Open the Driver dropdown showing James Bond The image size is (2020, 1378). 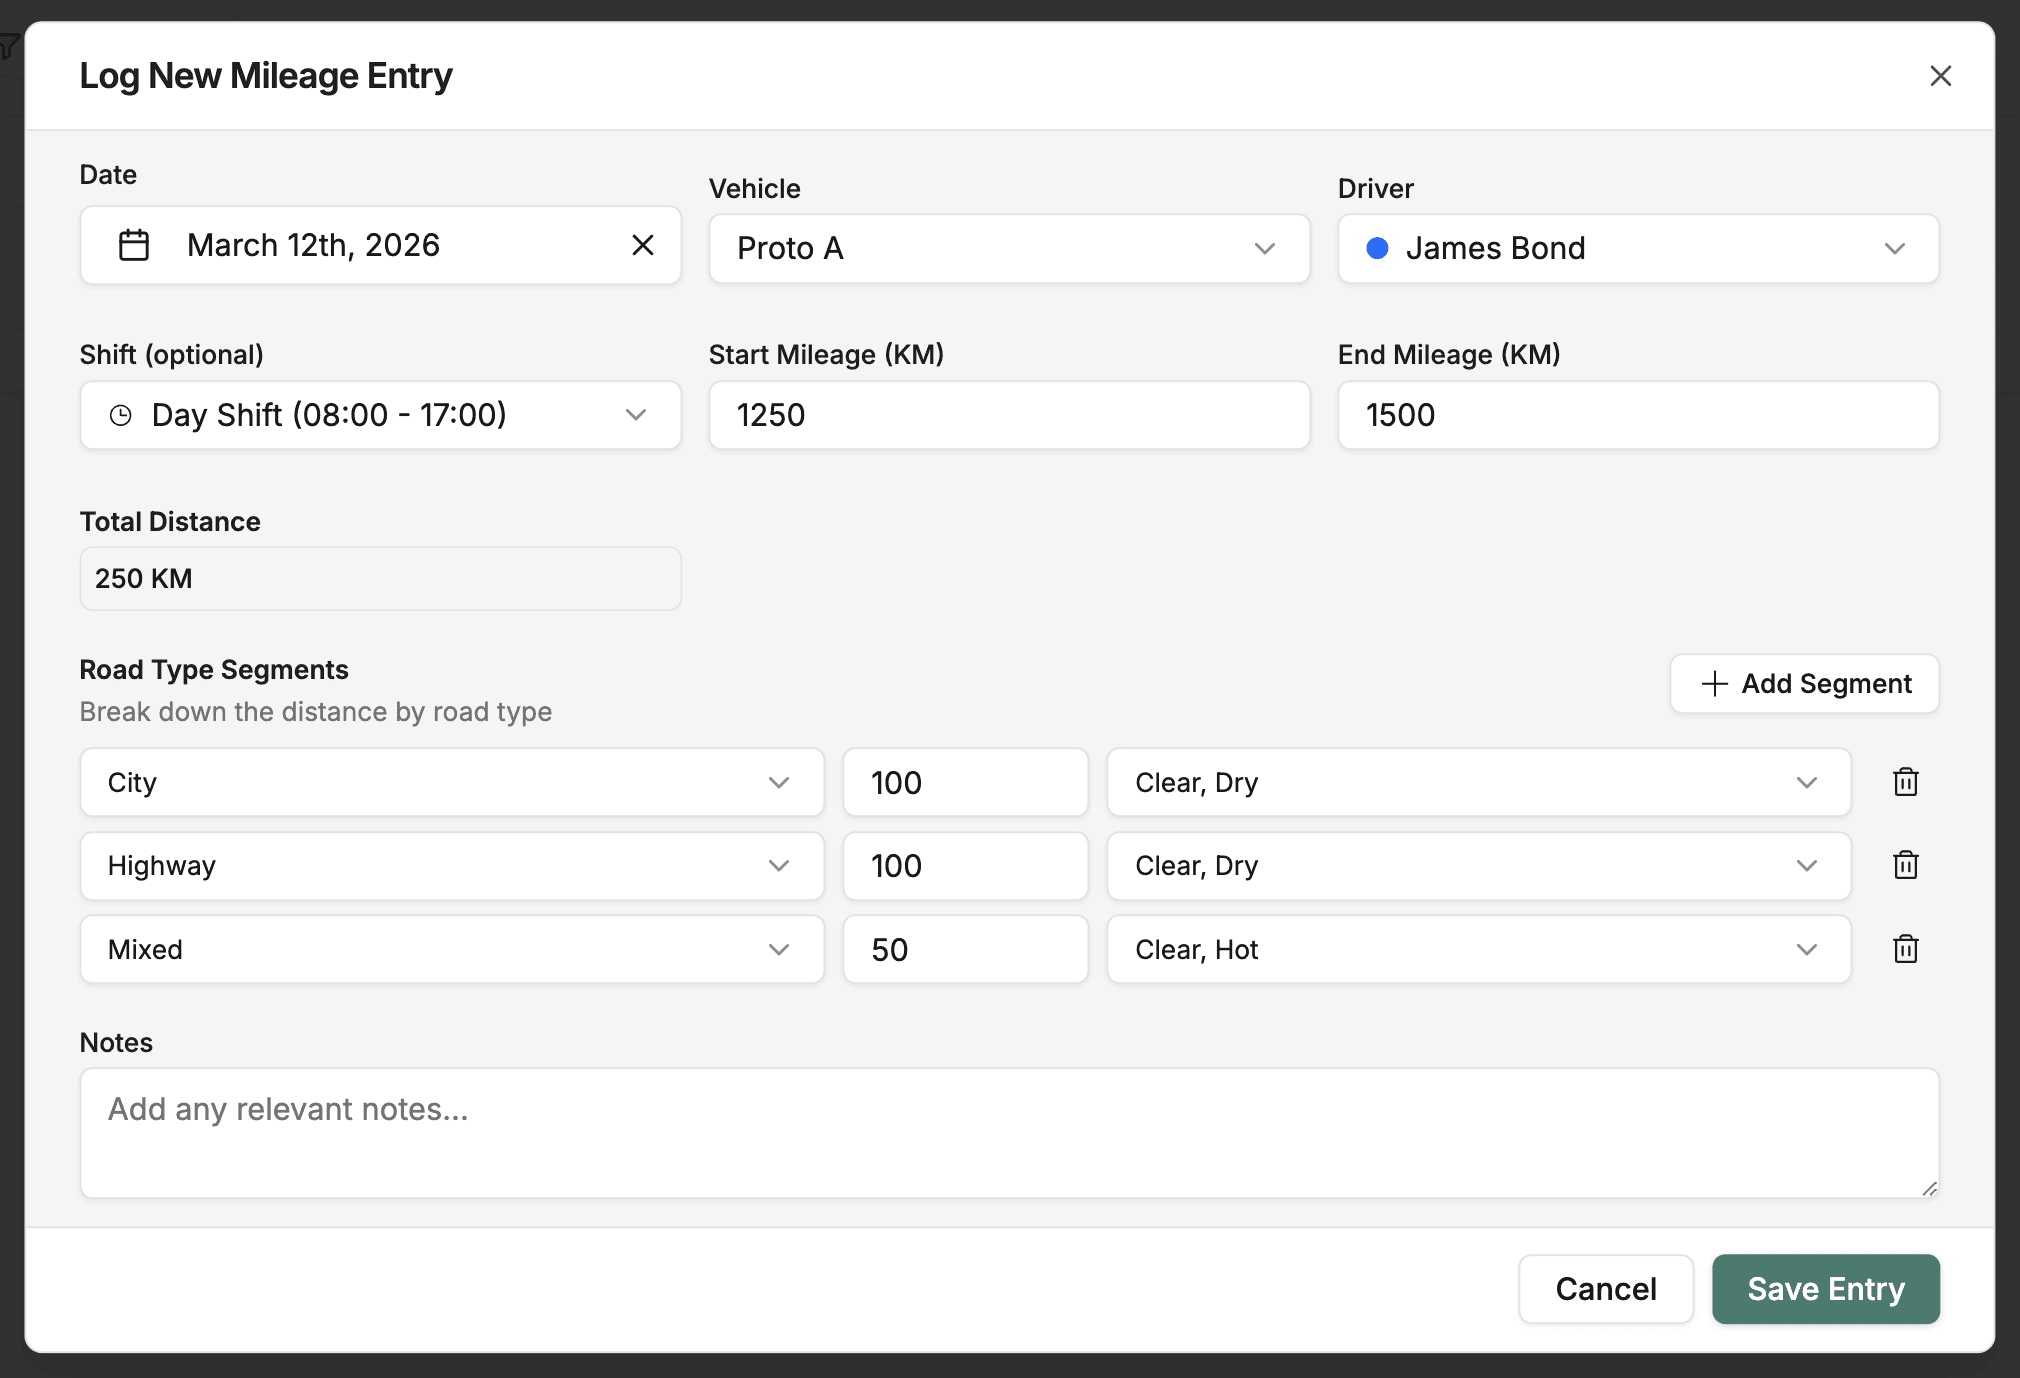(1638, 248)
